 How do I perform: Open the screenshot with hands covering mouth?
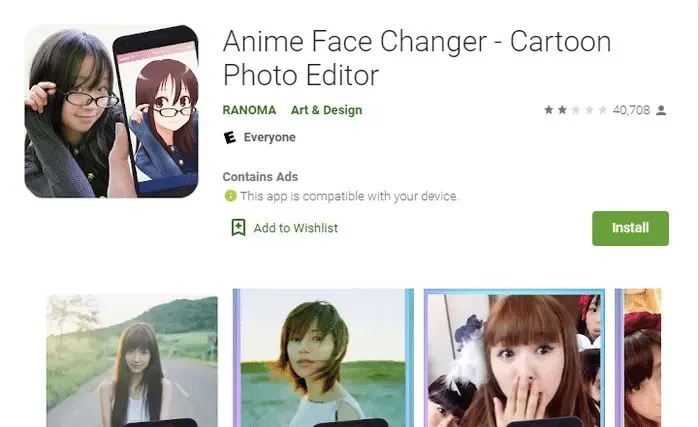click(514, 358)
